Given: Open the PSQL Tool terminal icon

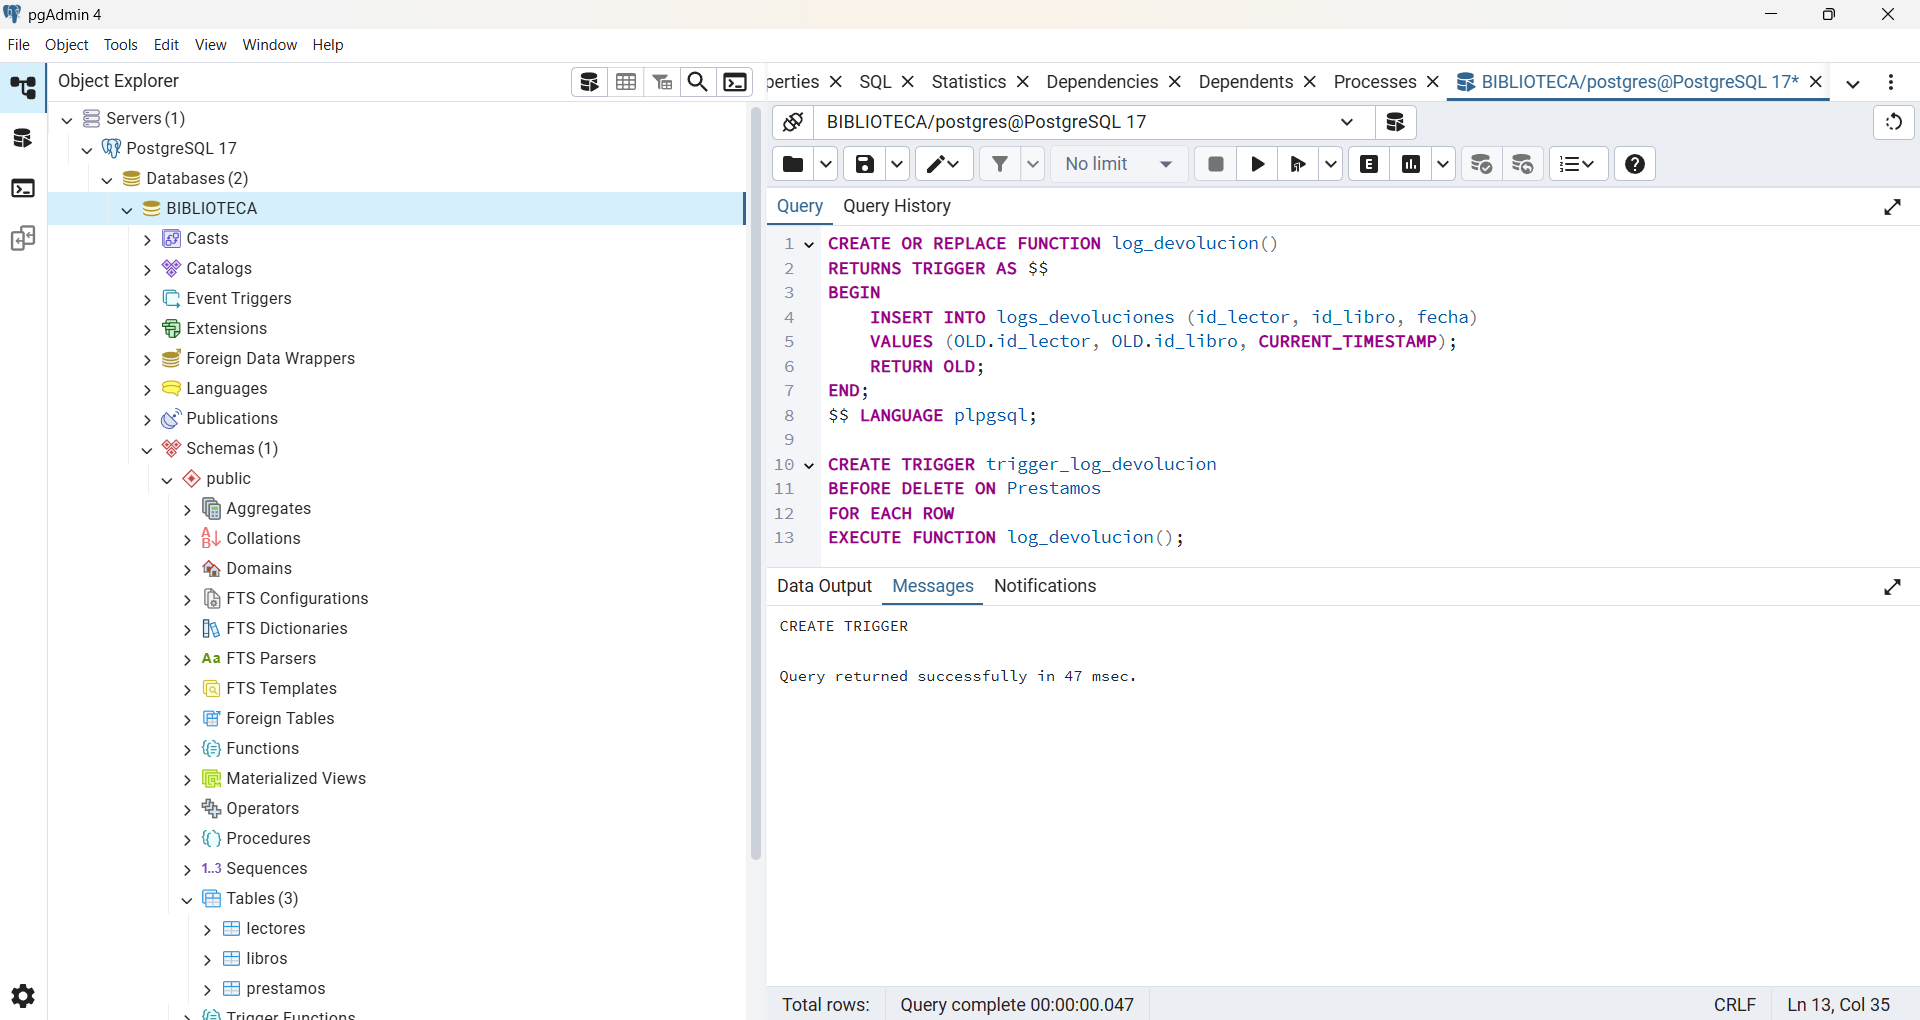Looking at the screenshot, I should point(735,82).
